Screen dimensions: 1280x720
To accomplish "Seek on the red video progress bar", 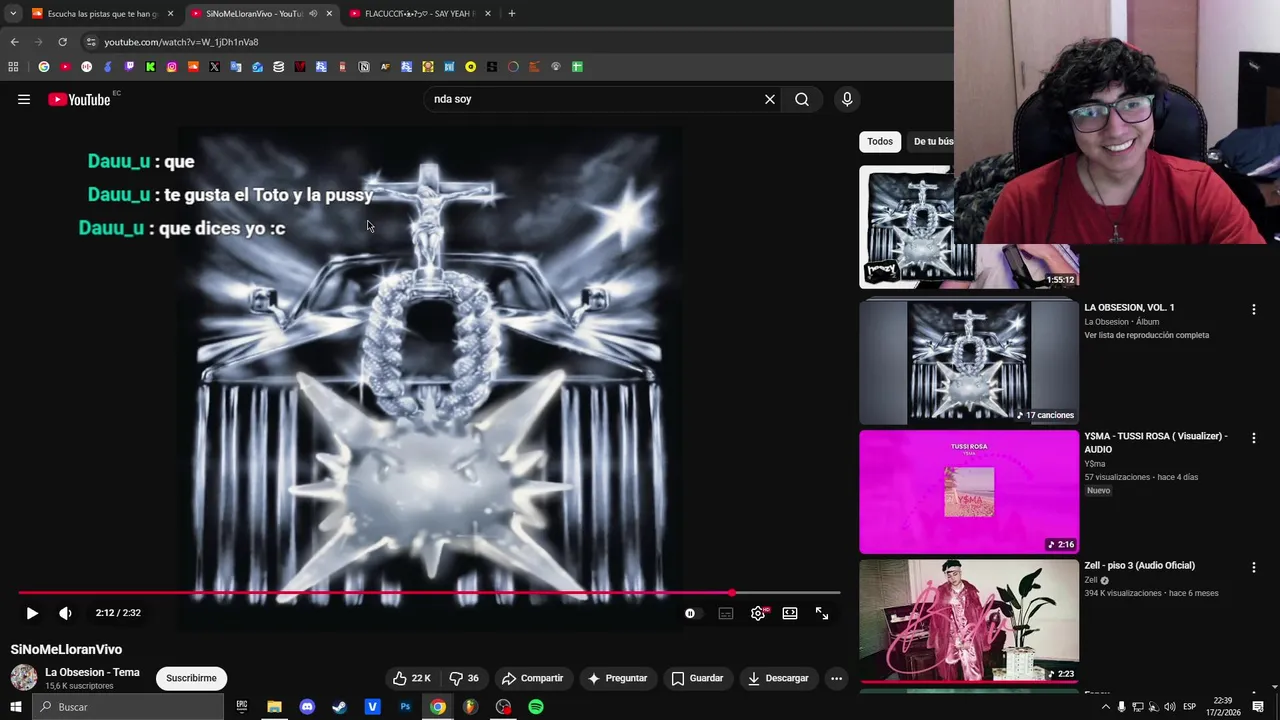I will pyautogui.click(x=429, y=593).
